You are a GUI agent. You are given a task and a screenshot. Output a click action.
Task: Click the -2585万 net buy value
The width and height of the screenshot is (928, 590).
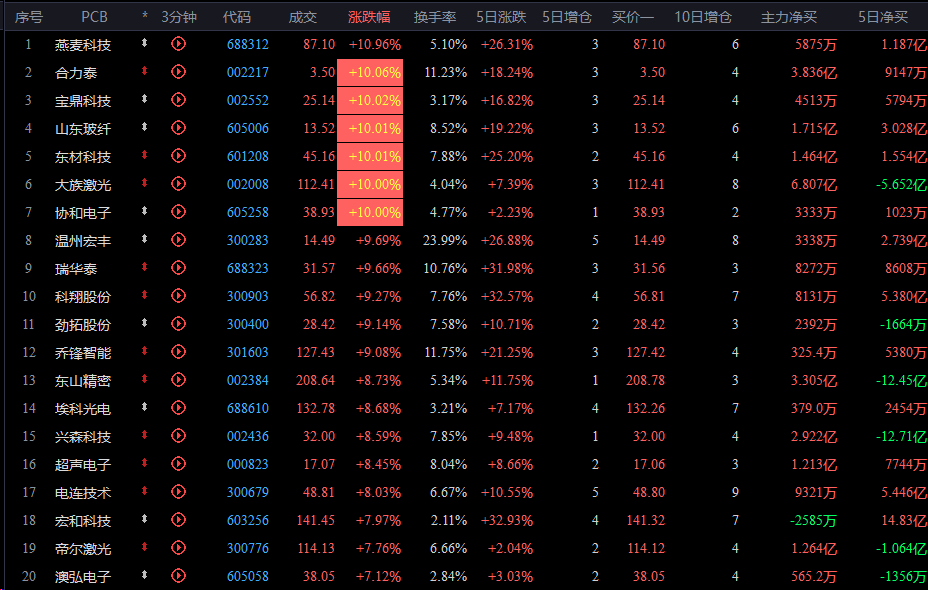[x=813, y=521]
